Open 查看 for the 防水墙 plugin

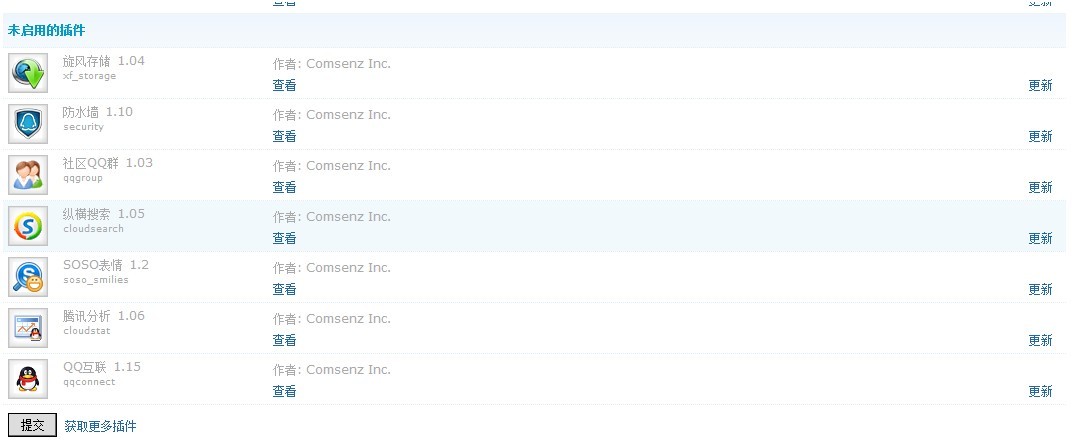pos(284,137)
